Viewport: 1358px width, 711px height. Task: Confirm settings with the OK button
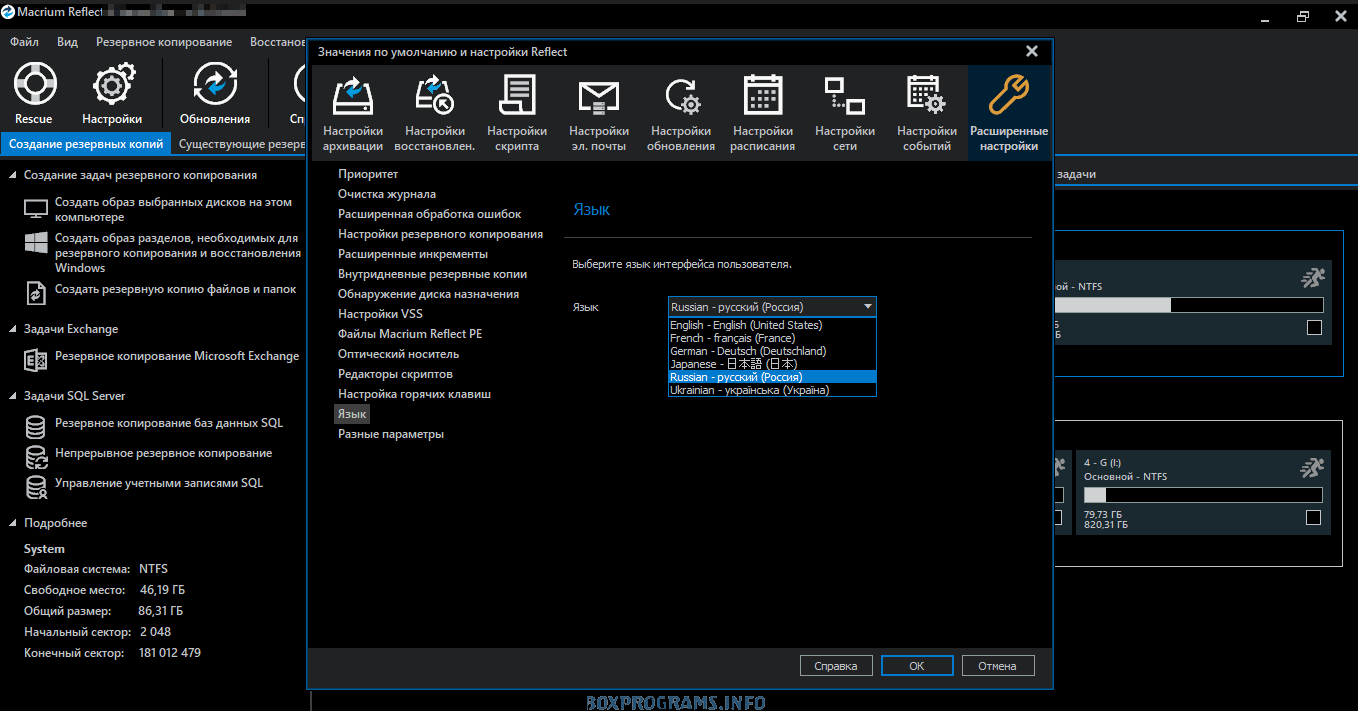pyautogui.click(x=917, y=665)
